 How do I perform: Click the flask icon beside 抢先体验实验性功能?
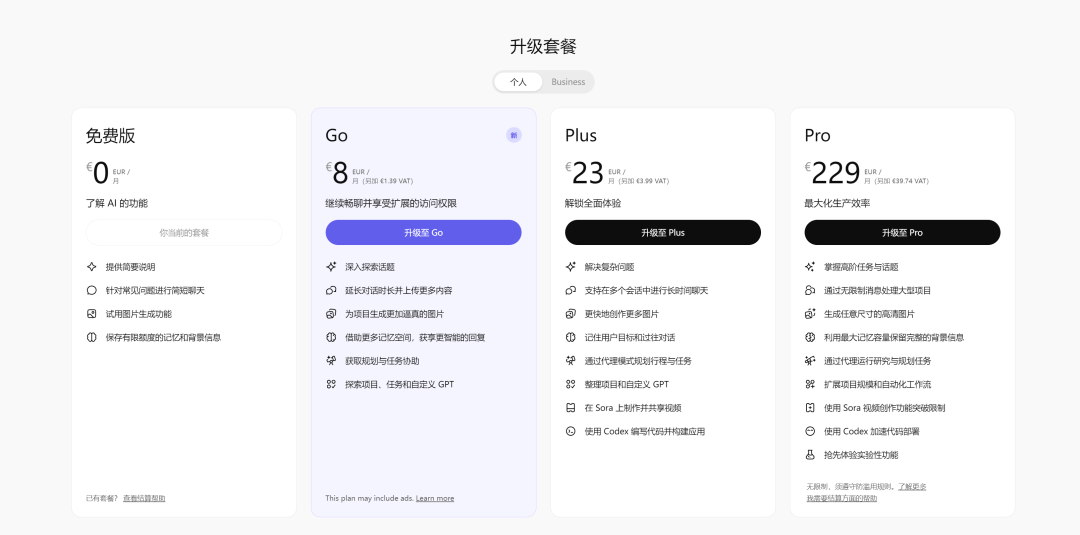[x=810, y=455]
